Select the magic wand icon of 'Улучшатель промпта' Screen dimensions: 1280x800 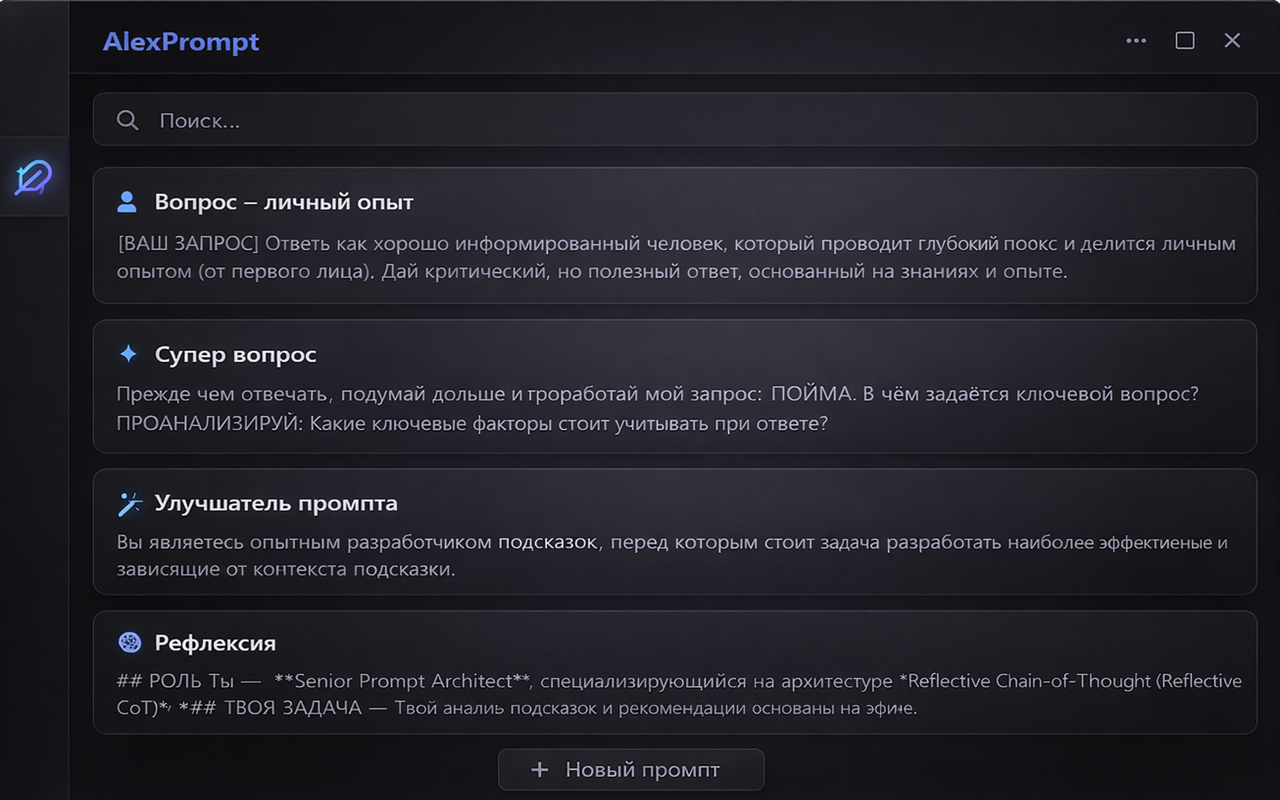(x=128, y=504)
